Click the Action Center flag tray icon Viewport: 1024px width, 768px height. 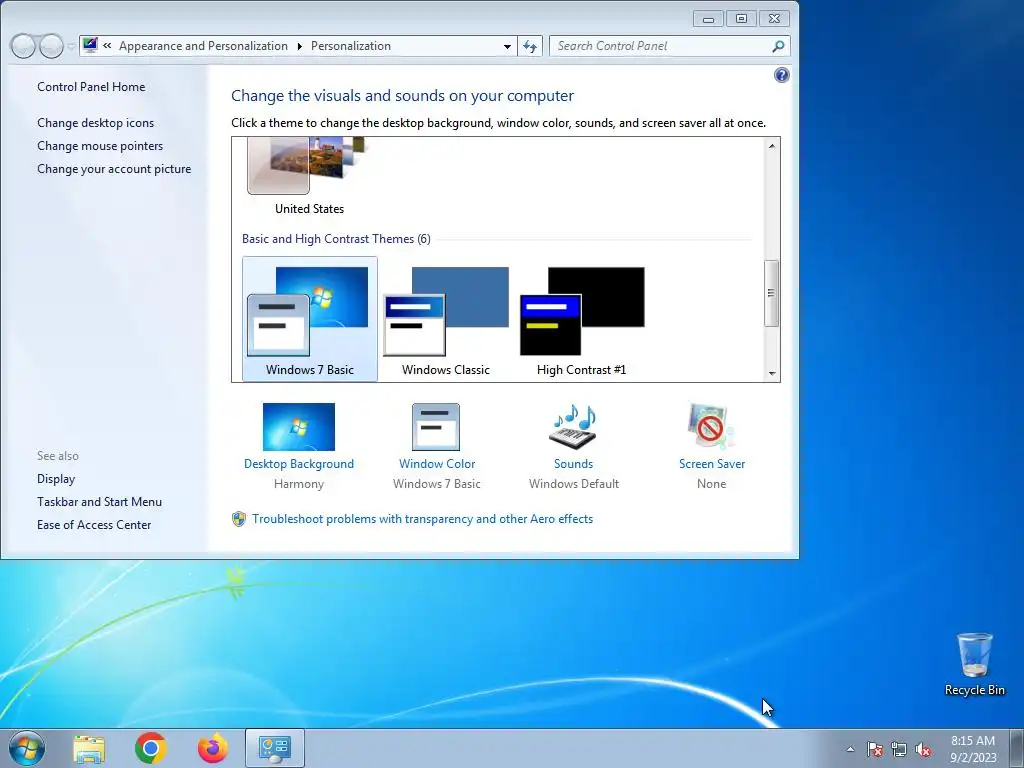click(x=875, y=749)
